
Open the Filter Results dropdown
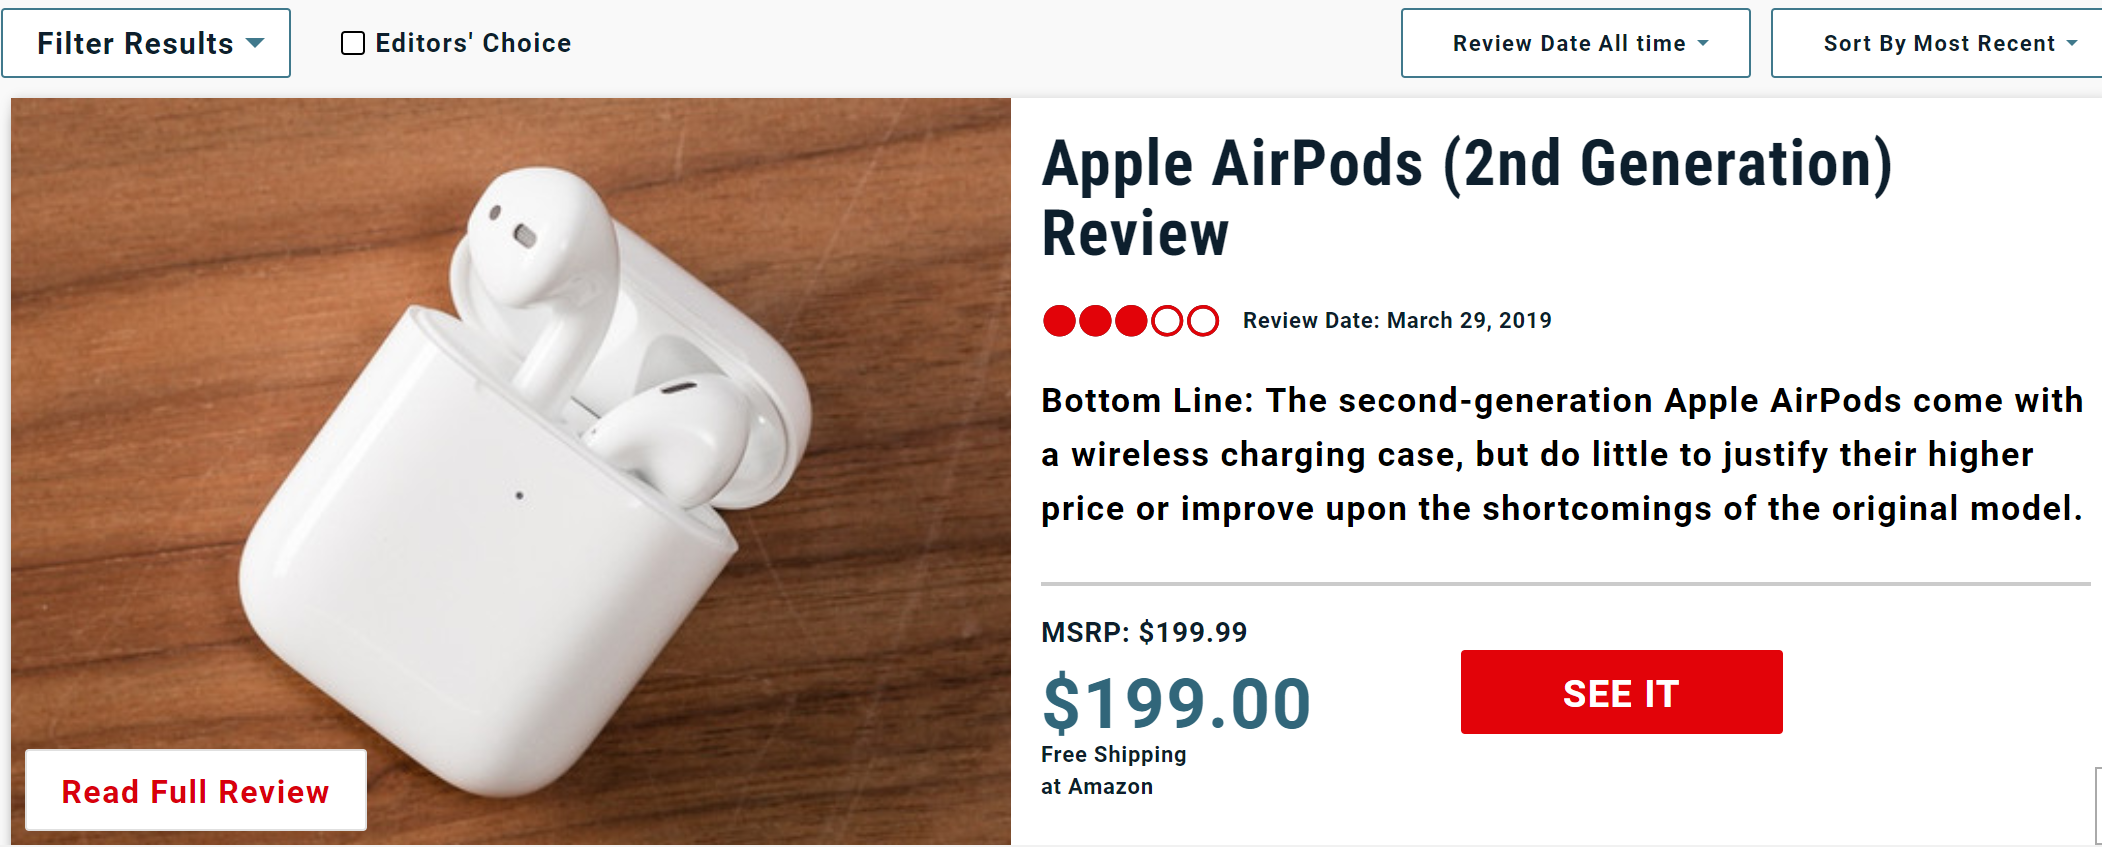[146, 43]
